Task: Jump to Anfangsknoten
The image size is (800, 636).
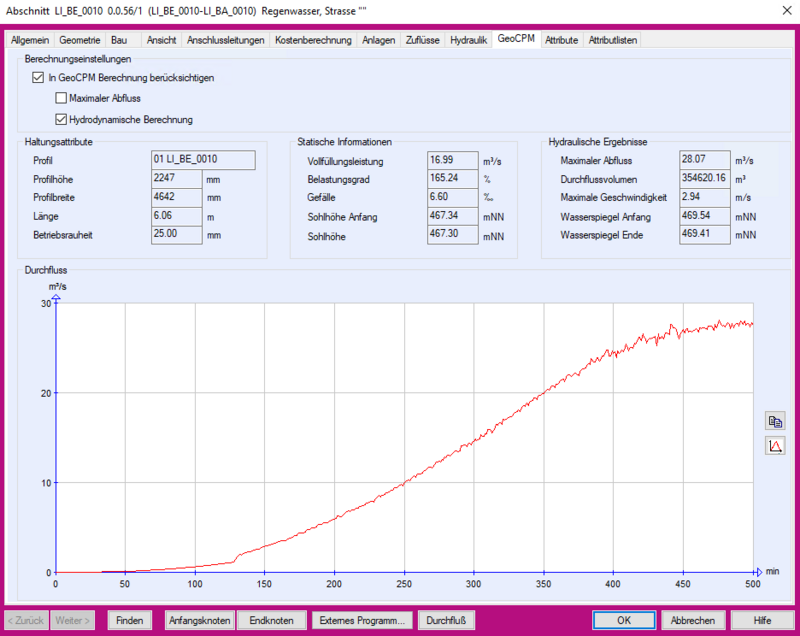Action: [200, 620]
